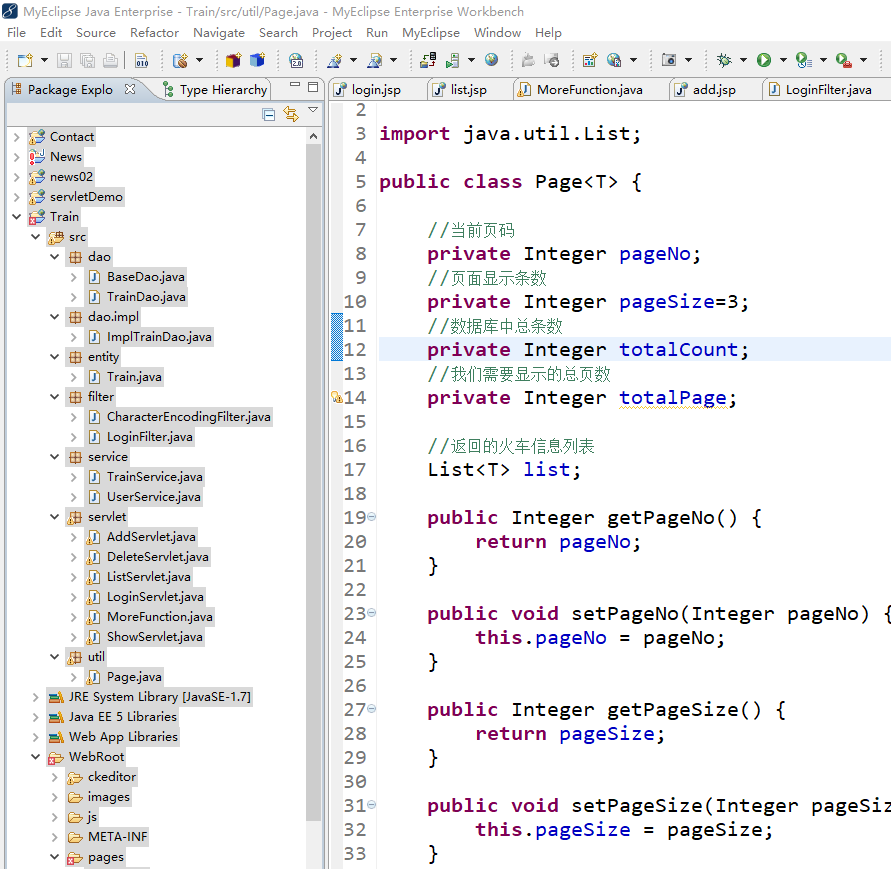The width and height of the screenshot is (891, 869).
Task: Open the web browser globe icon
Action: tap(492, 60)
